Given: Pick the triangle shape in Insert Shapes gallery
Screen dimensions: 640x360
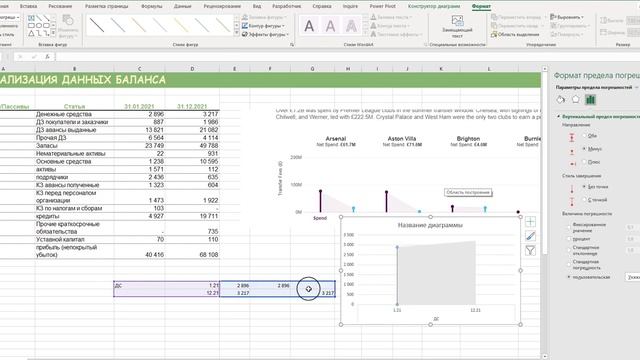Looking at the screenshot, I should (x=31, y=33).
